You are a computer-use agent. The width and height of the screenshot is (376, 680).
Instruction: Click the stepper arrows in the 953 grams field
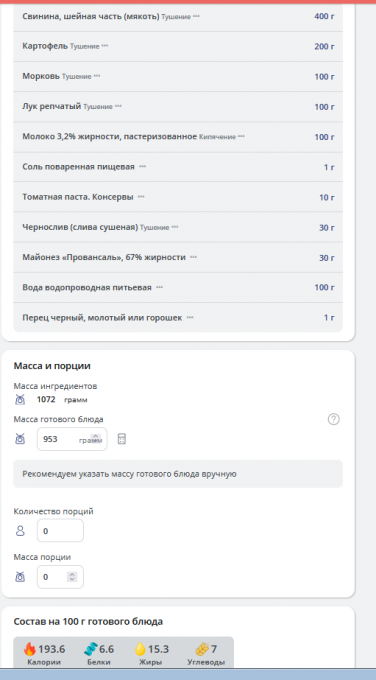96,439
